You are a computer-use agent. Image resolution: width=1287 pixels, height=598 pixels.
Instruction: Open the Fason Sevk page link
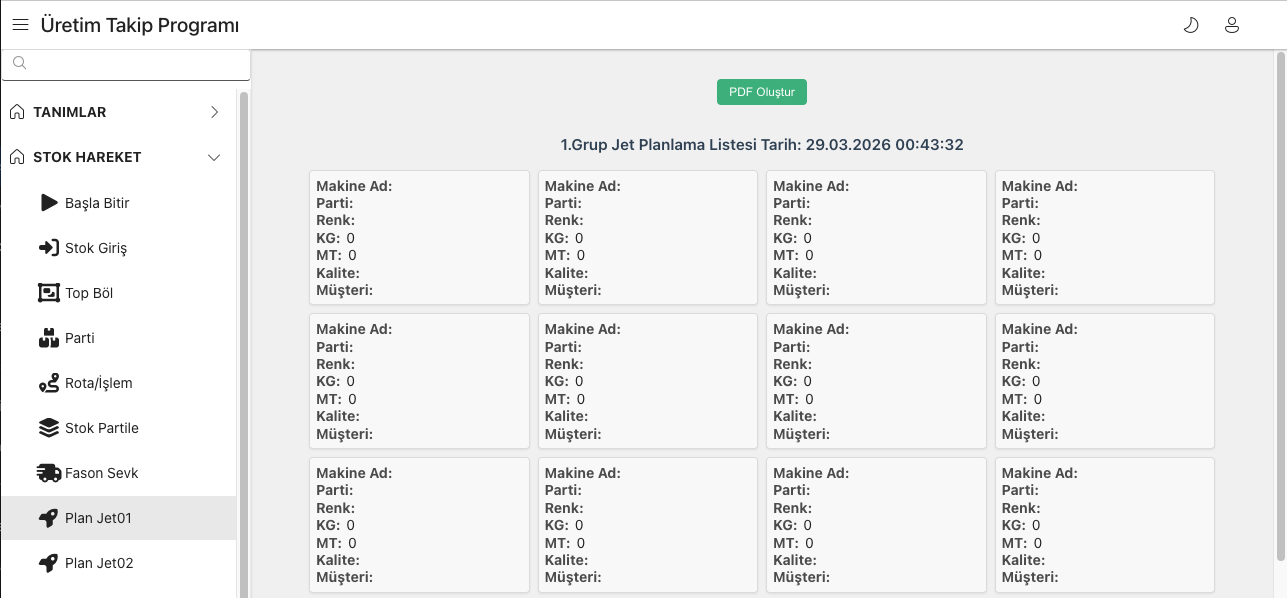click(x=101, y=473)
